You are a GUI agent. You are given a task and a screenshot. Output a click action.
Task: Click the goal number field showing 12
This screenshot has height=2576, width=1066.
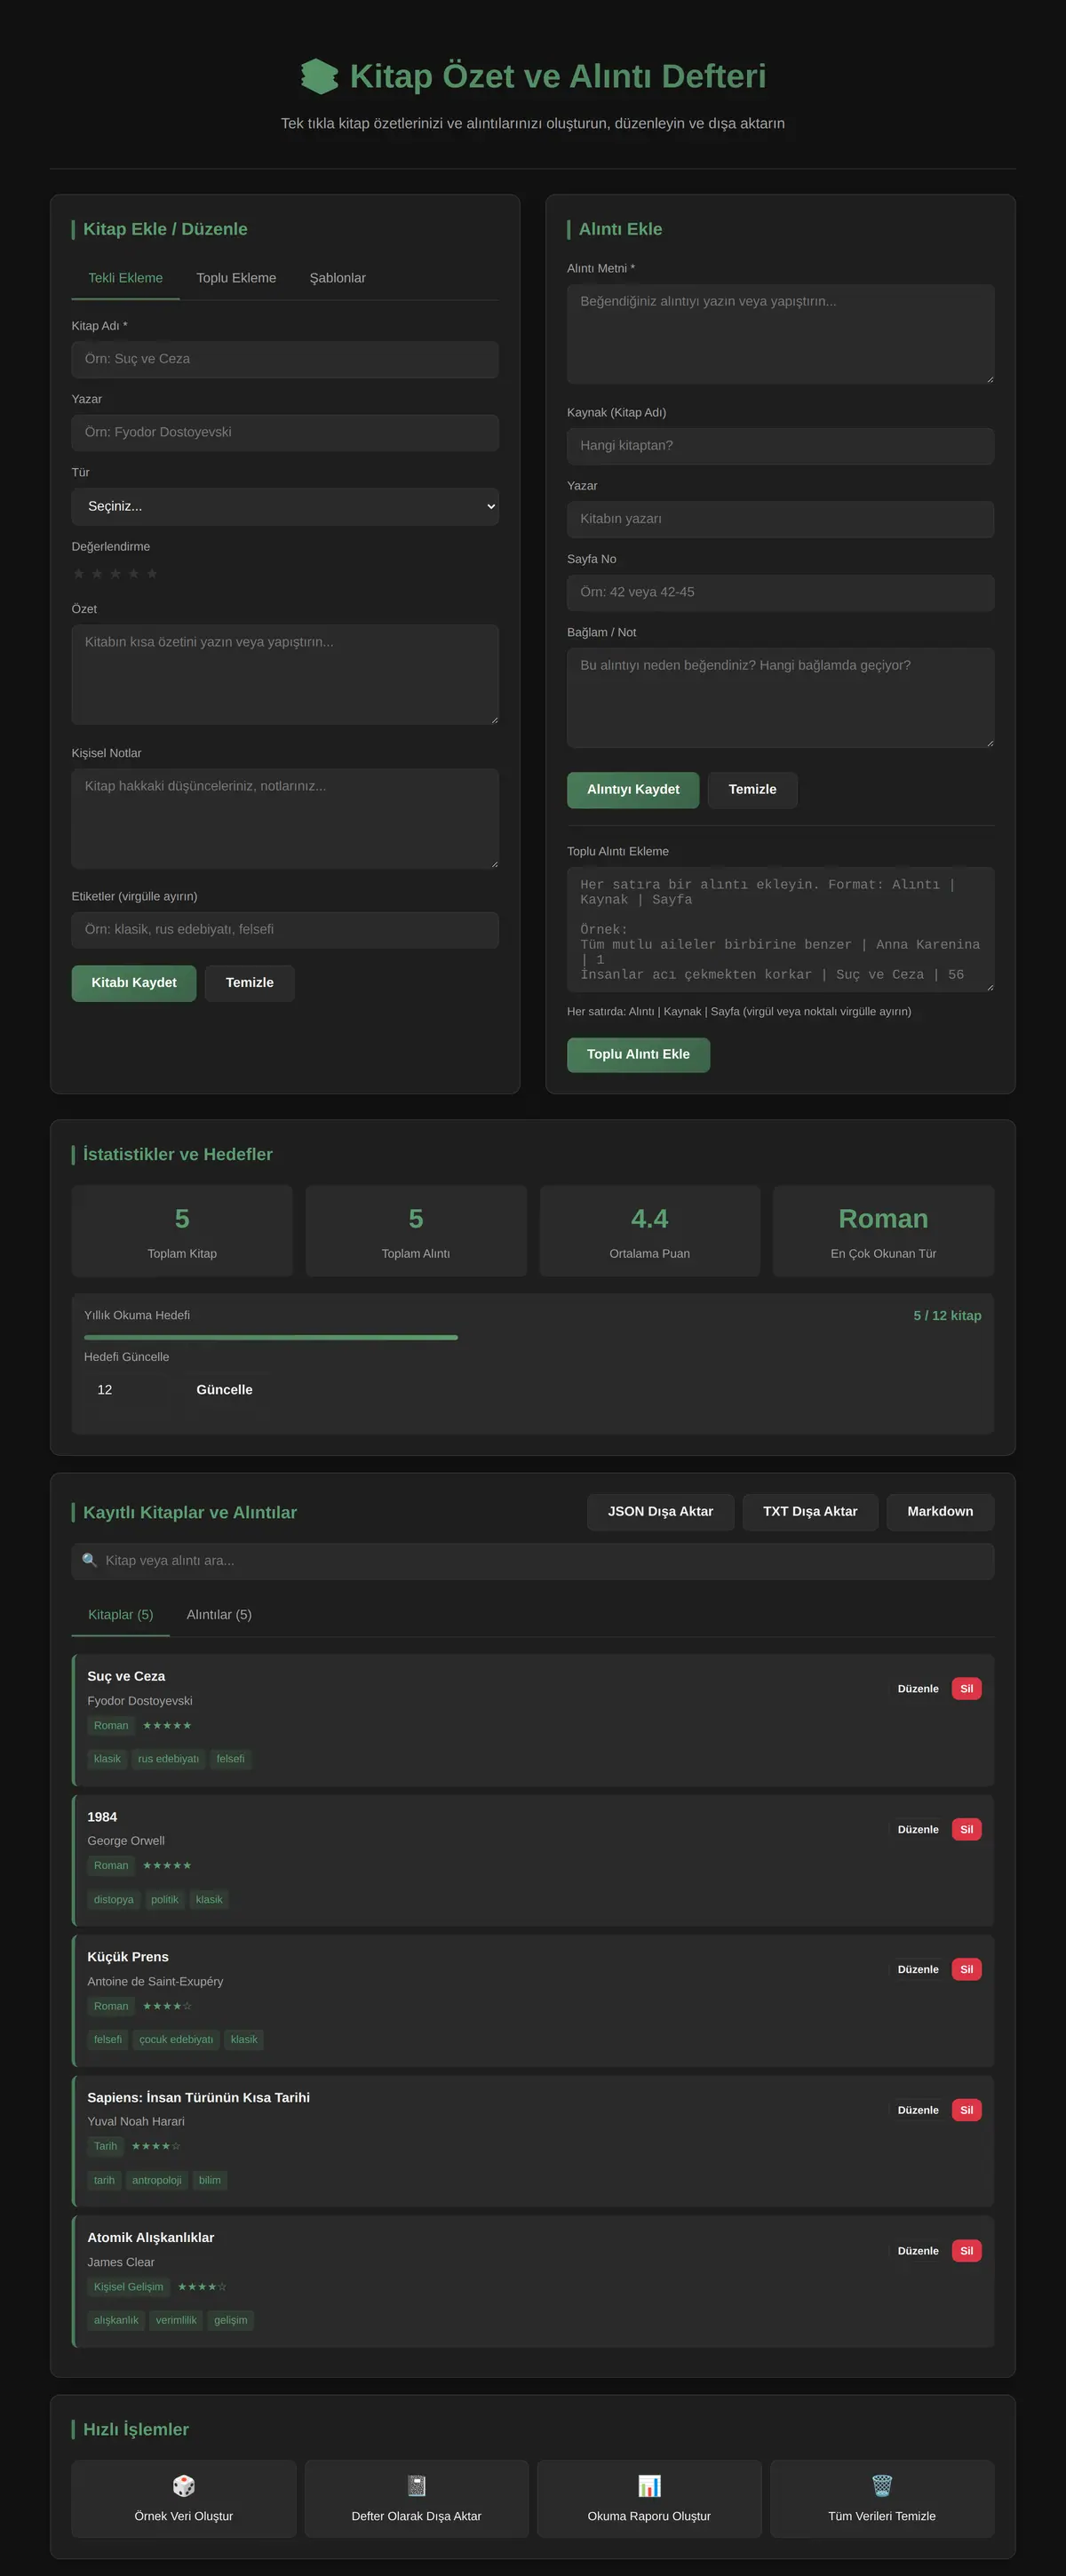point(127,1390)
